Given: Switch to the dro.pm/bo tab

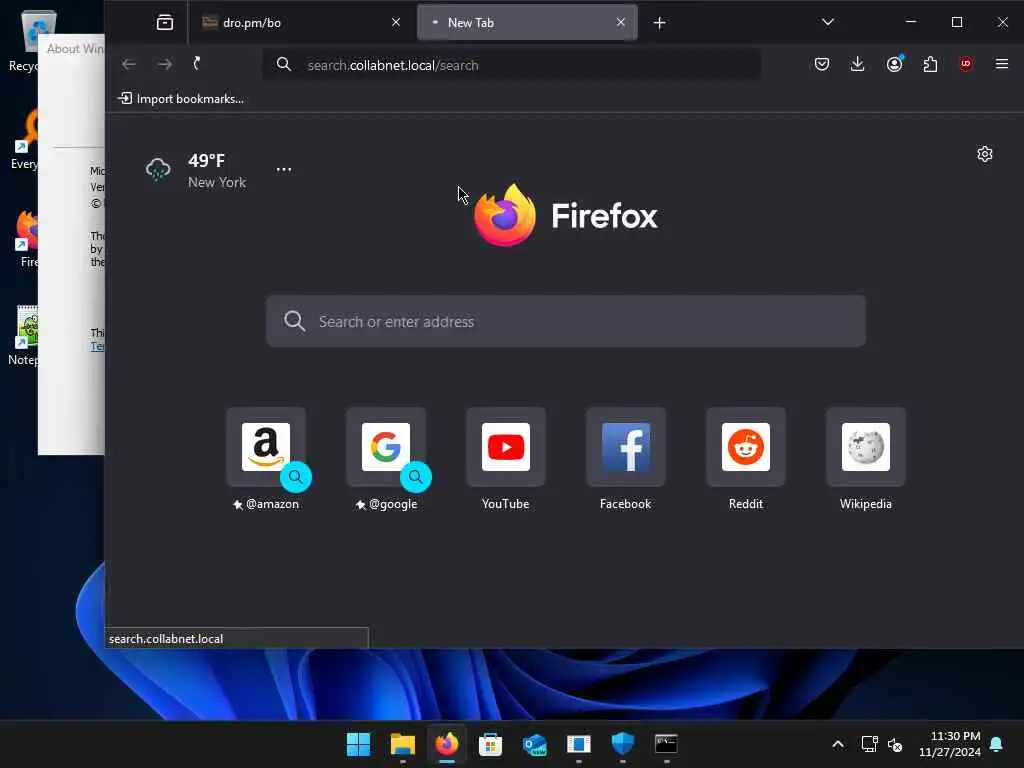Looking at the screenshot, I should pyautogui.click(x=302, y=23).
